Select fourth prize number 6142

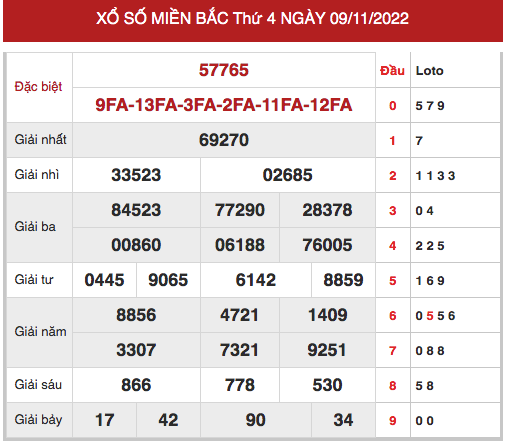(256, 280)
